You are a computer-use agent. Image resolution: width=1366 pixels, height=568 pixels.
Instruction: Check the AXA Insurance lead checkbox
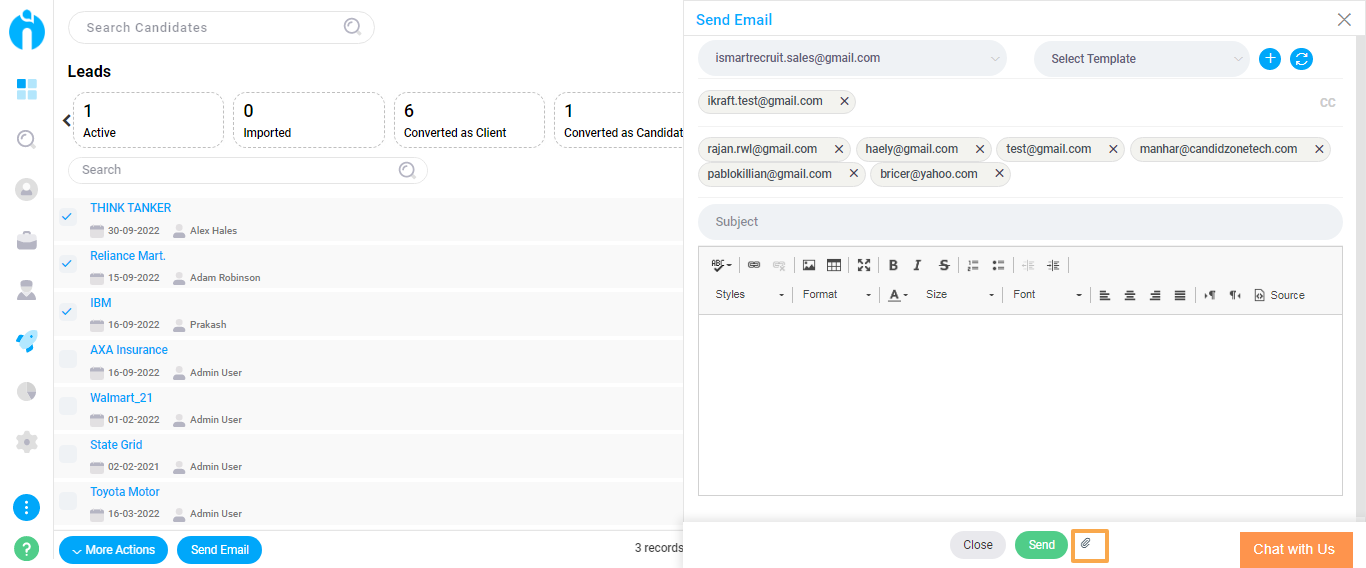click(68, 359)
